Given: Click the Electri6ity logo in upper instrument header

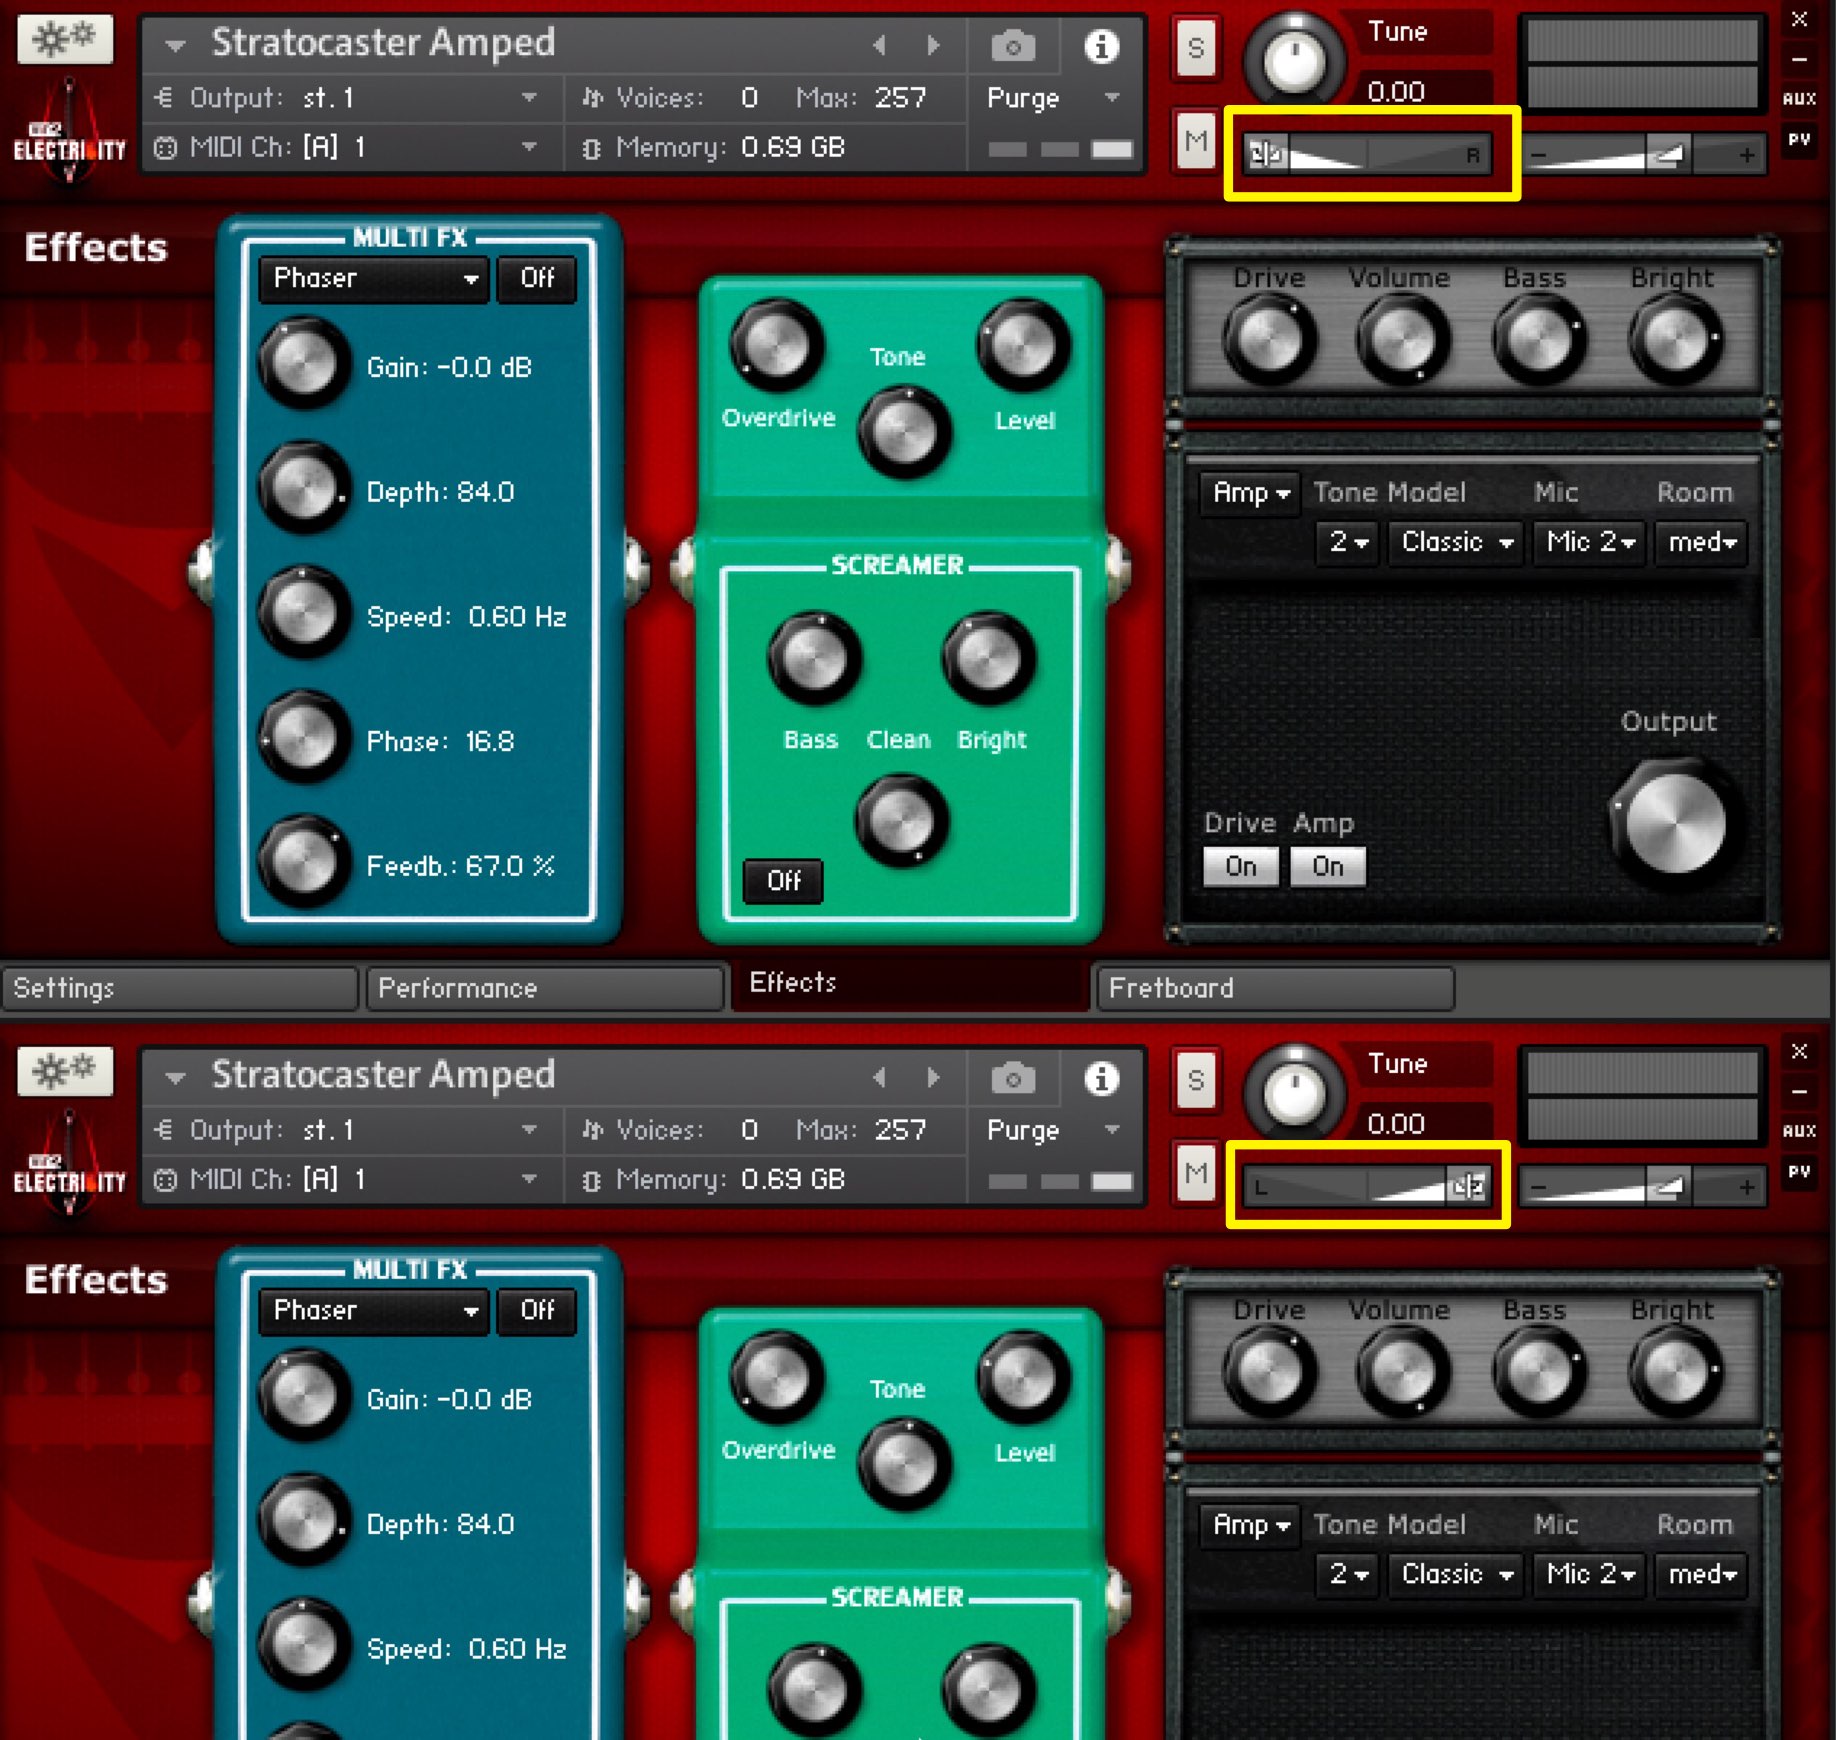Looking at the screenshot, I should [x=69, y=132].
